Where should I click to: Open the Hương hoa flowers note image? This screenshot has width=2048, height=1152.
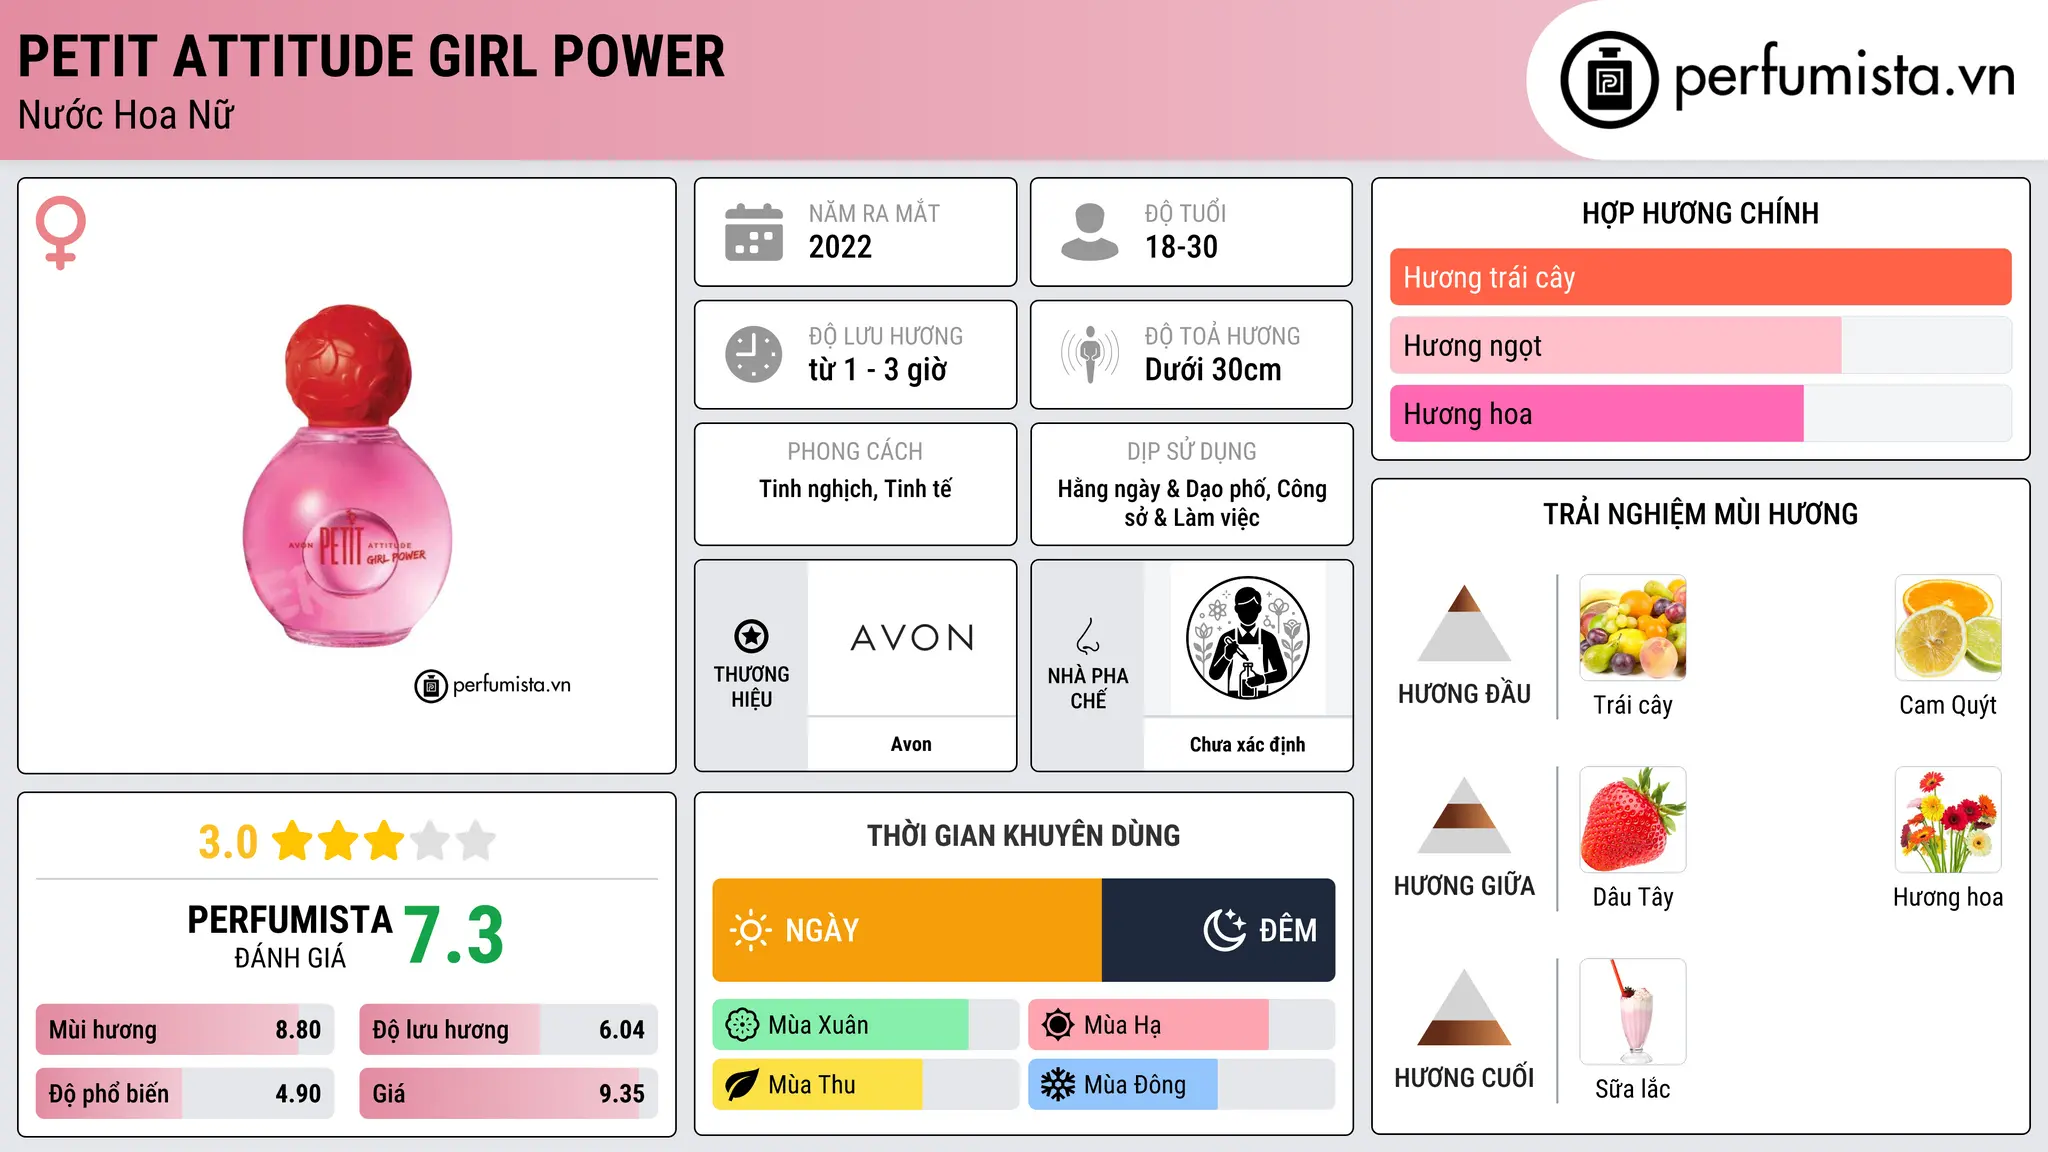(1948, 820)
